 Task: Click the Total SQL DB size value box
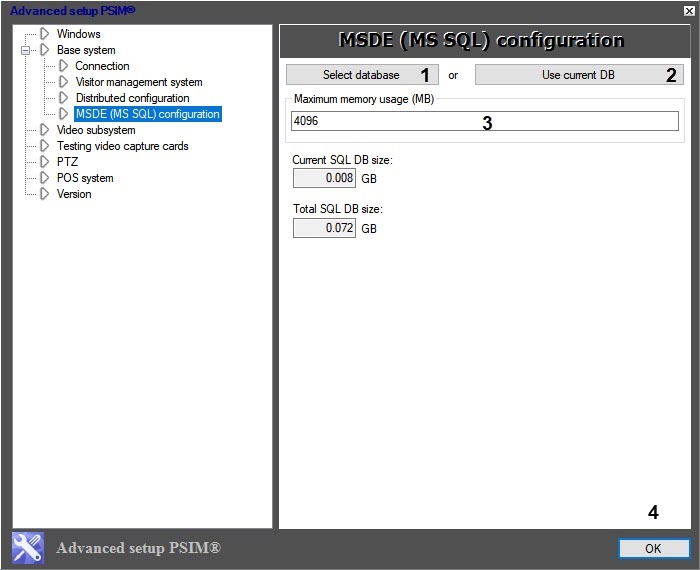324,228
